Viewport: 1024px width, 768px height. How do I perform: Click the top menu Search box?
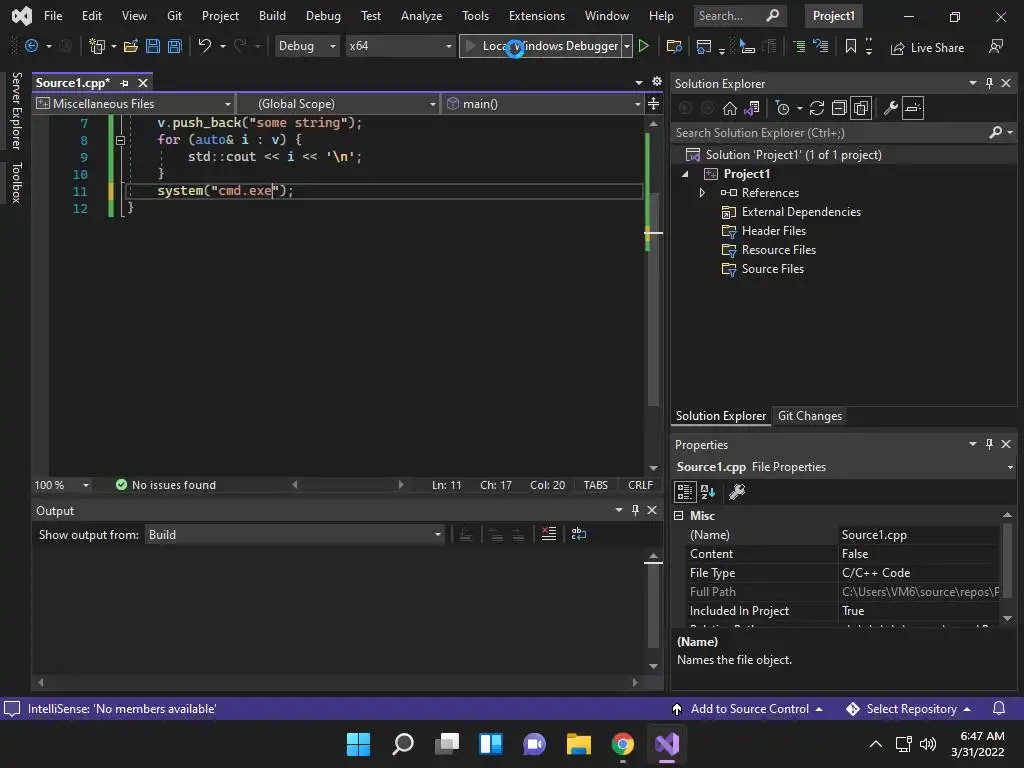point(739,16)
